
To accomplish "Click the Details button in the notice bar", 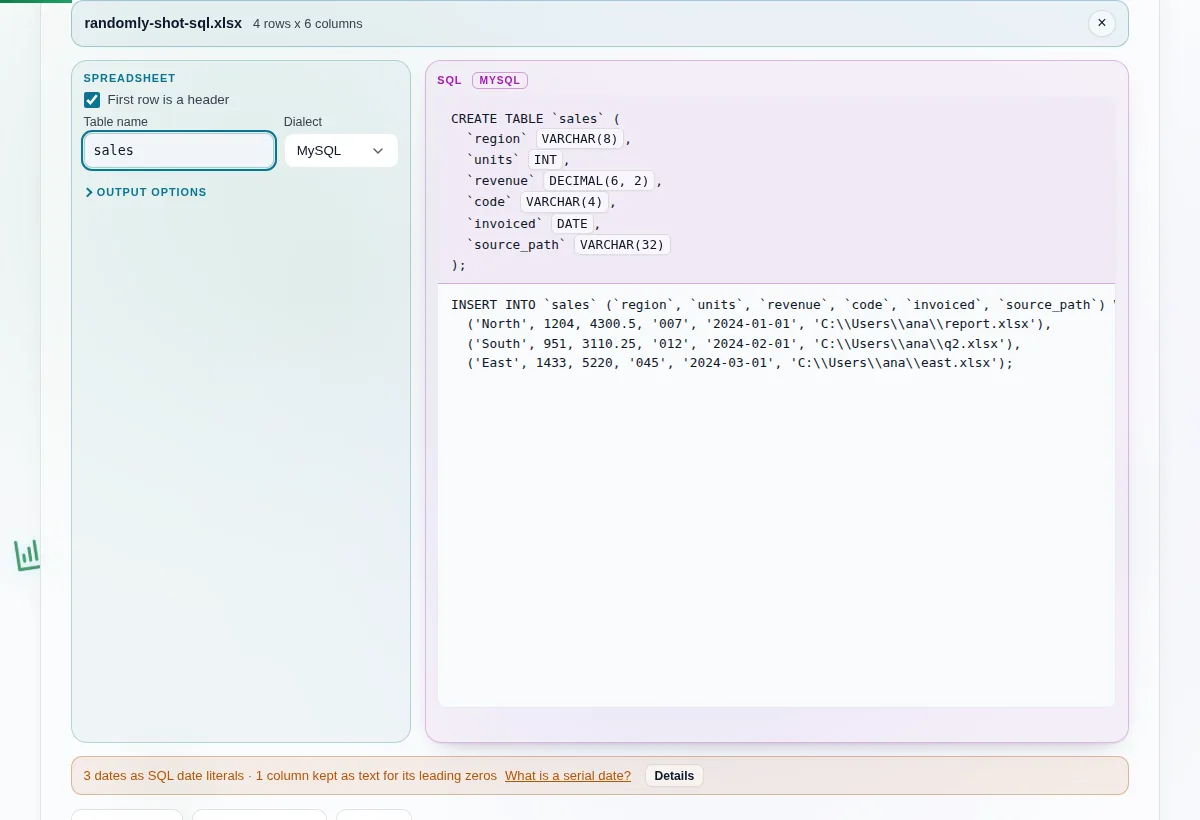I will [674, 776].
